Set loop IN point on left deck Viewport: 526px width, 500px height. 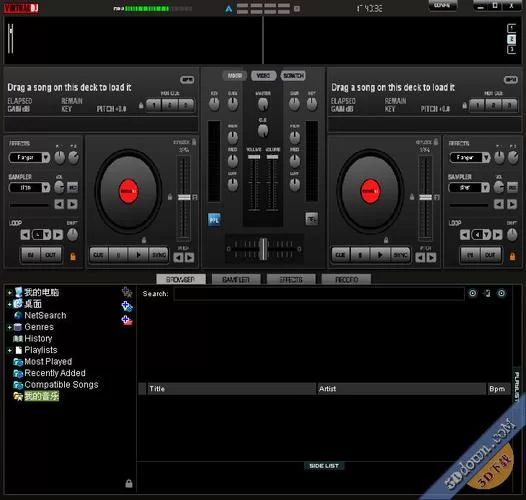coord(31,255)
